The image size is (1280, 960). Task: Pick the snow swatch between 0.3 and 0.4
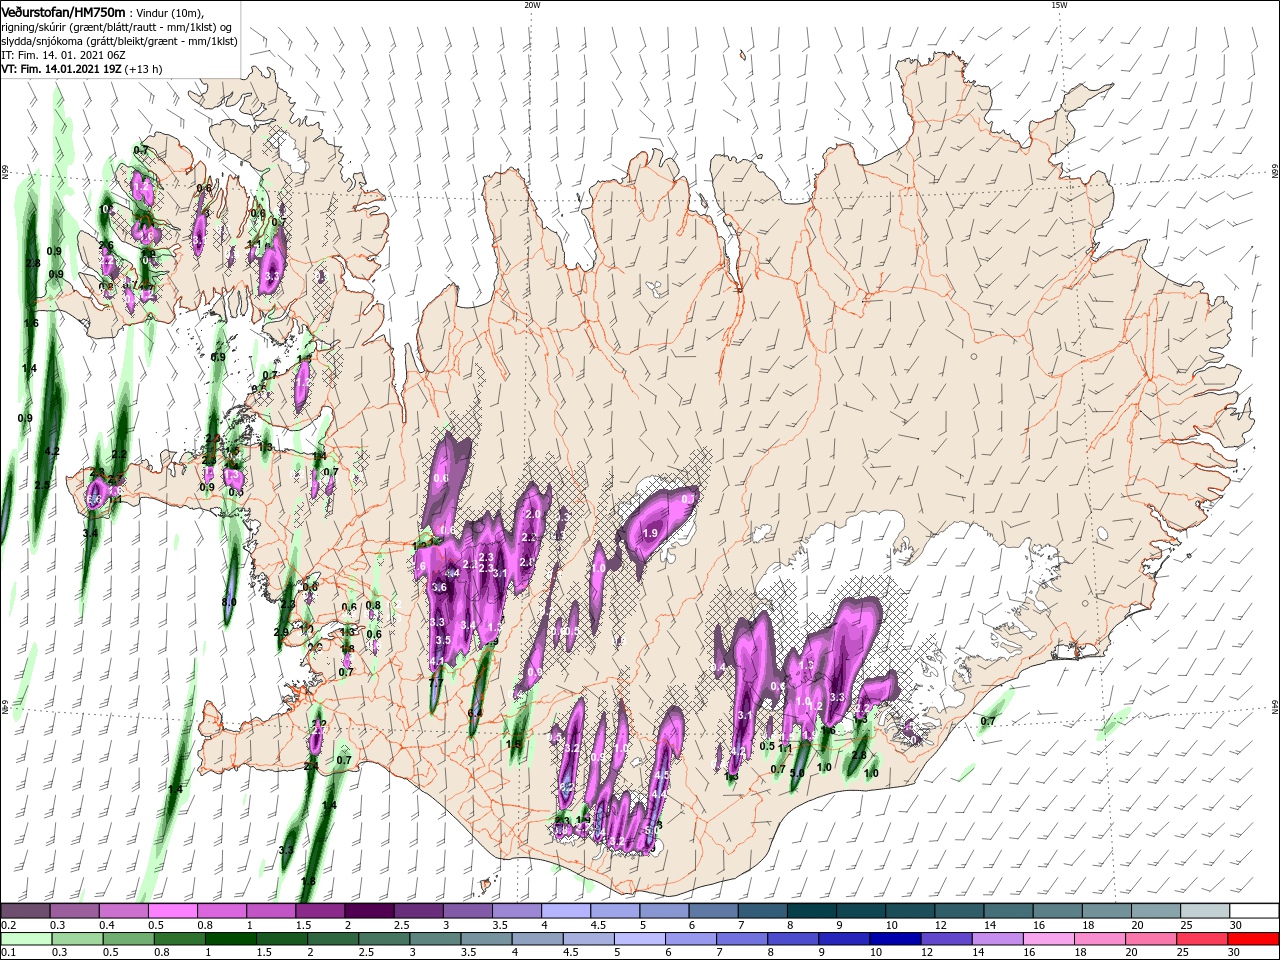tap(74, 911)
